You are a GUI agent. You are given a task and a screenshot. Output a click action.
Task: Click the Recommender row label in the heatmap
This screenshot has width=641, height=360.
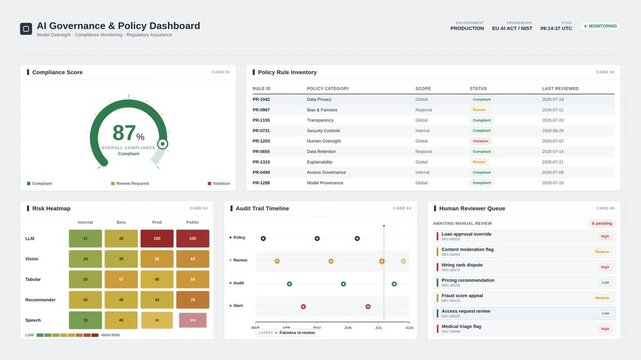[x=40, y=300]
